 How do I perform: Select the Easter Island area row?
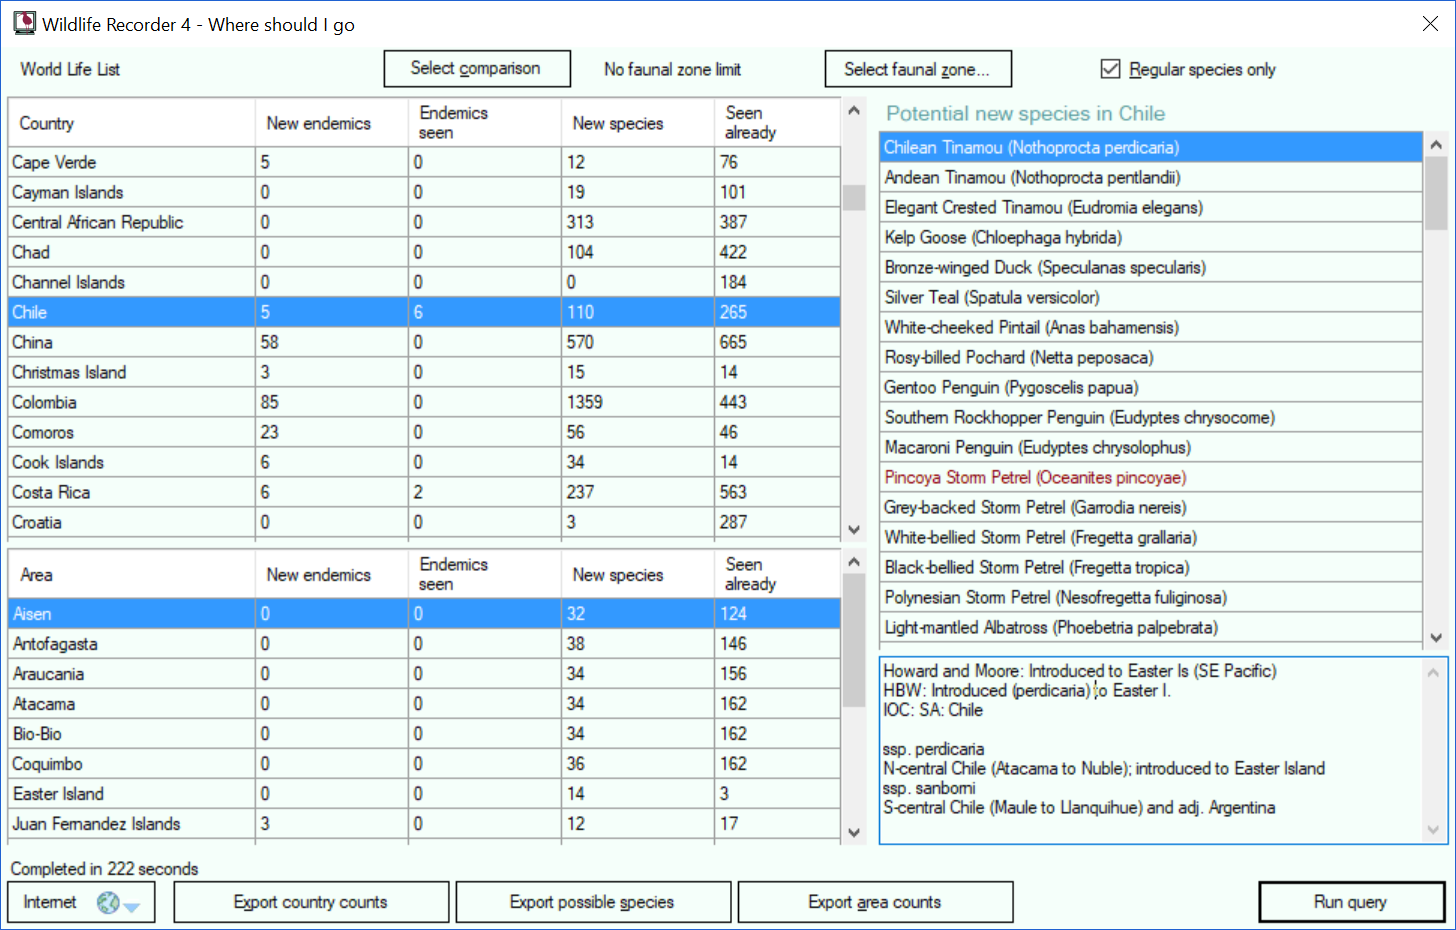[x=424, y=794]
